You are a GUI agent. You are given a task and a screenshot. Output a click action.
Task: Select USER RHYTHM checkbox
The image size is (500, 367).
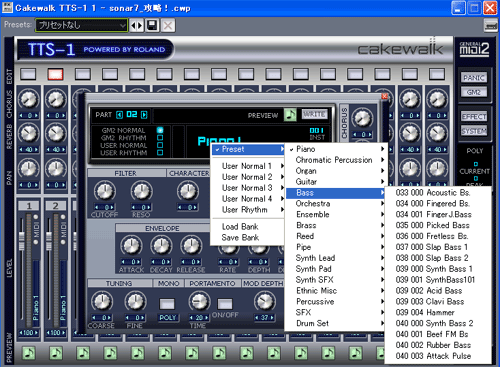click(160, 153)
